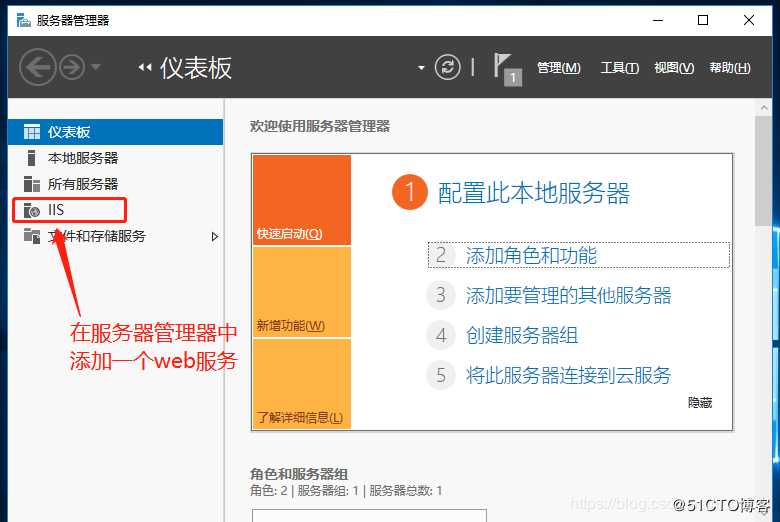Open the navigation history dropdown arrow
Screen dimensions: 780x522
96,67
